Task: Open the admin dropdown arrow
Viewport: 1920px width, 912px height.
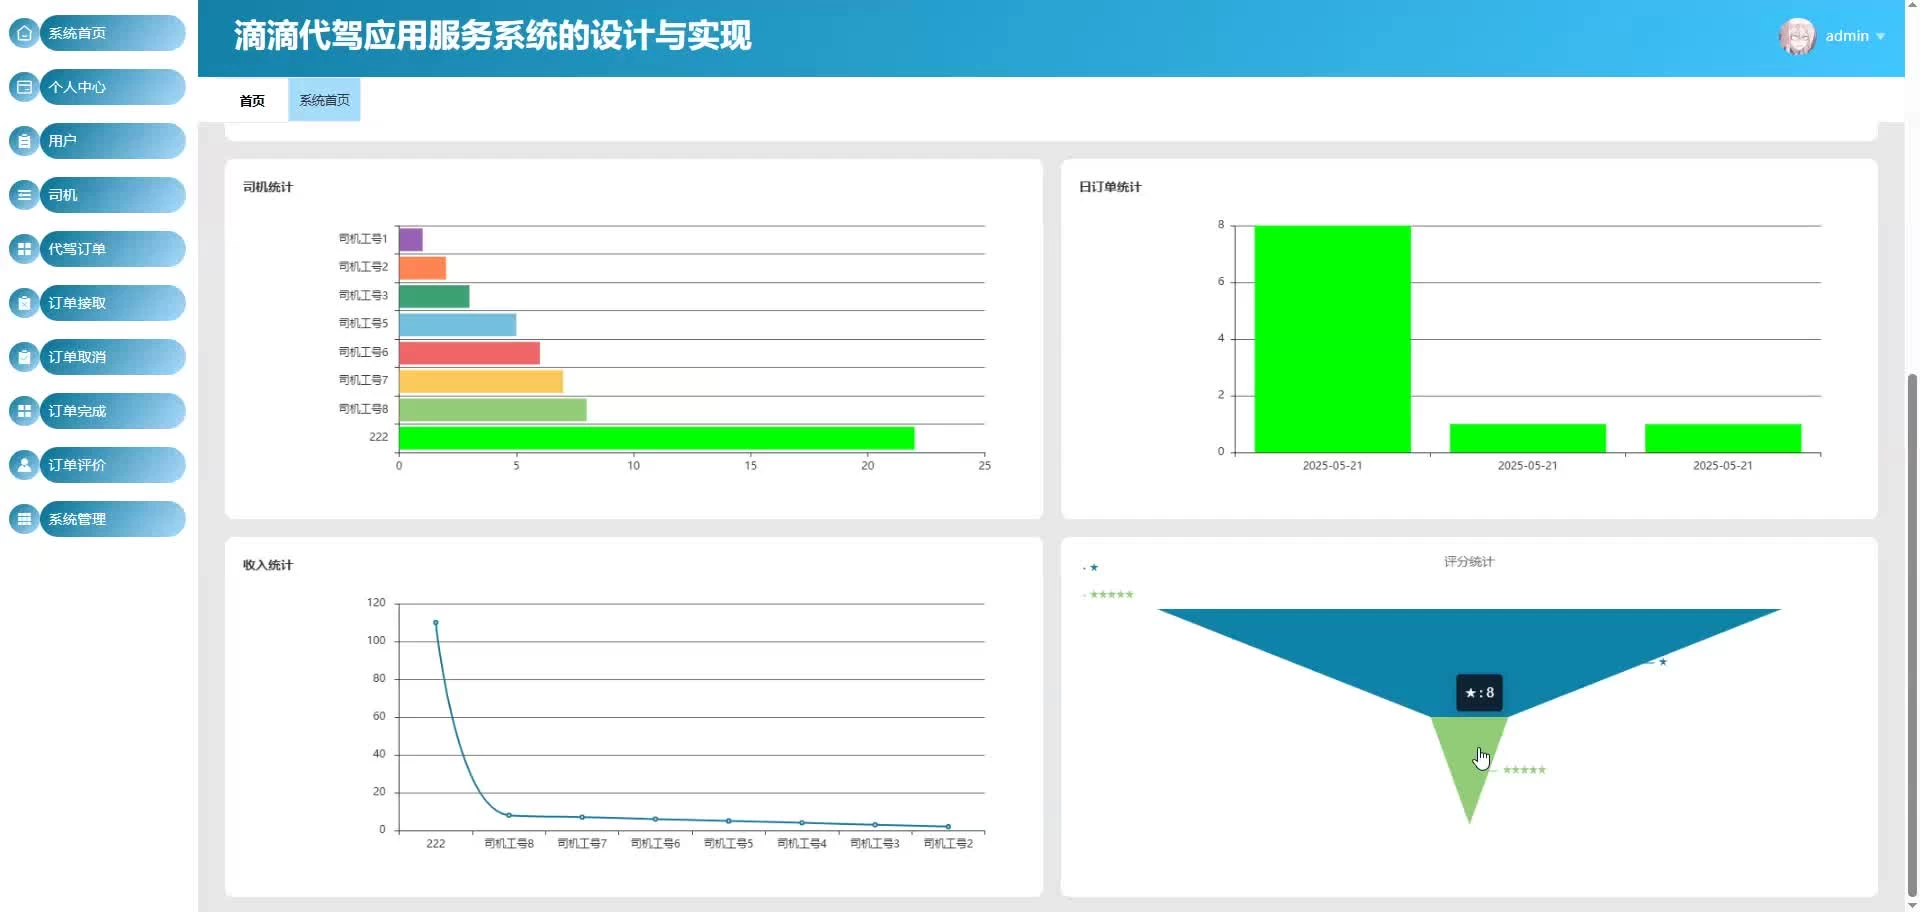Action: 1880,36
